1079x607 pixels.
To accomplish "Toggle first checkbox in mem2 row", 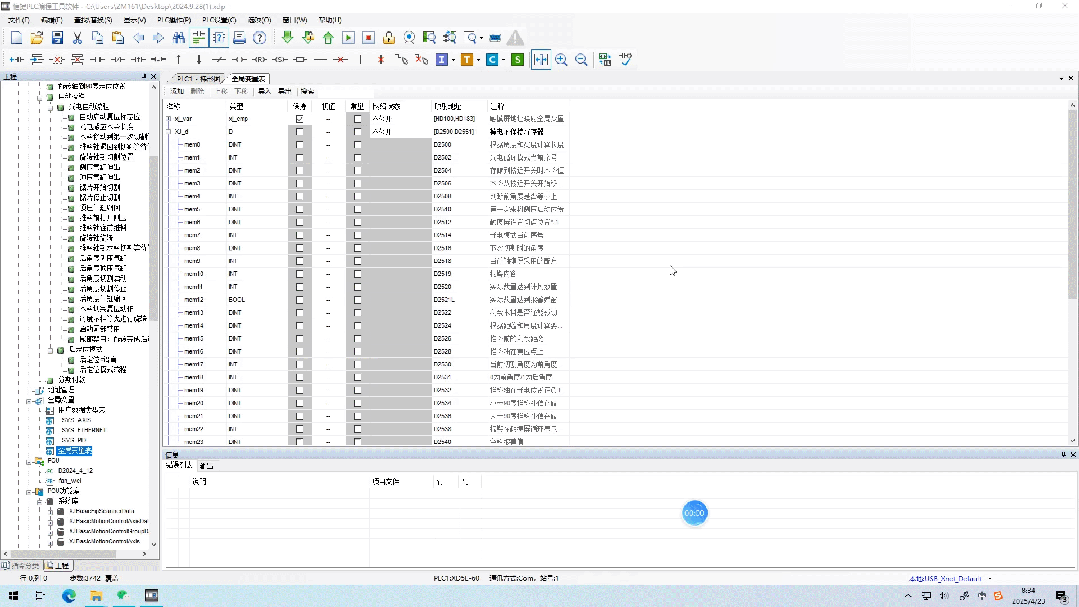I will coord(299,171).
